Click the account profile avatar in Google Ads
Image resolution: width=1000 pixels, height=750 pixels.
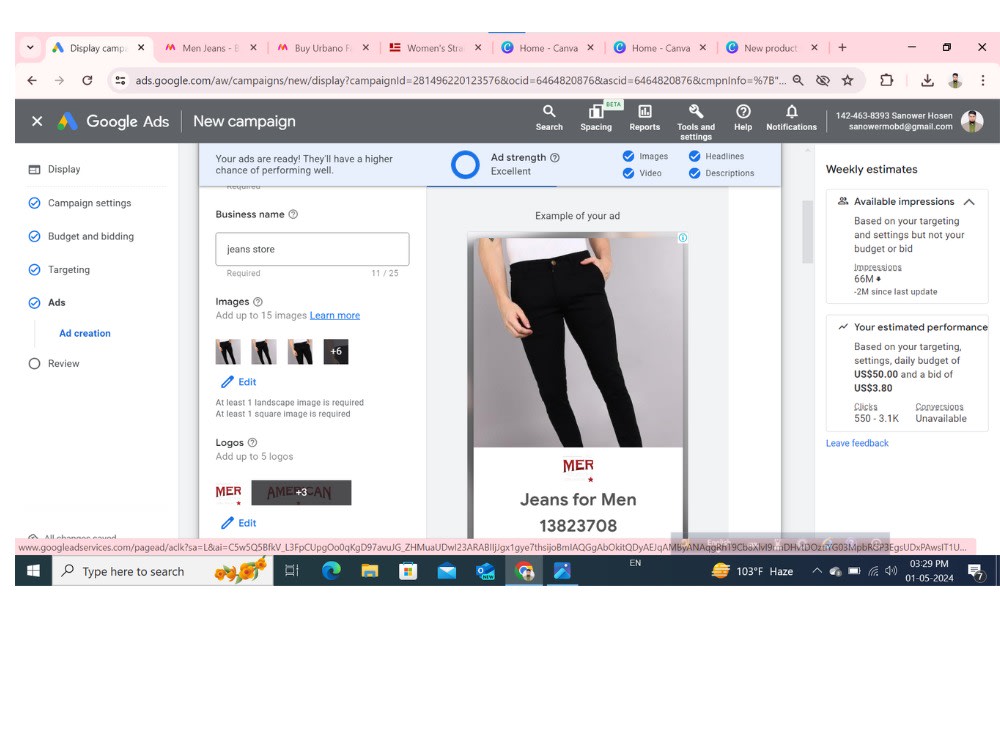coord(972,121)
